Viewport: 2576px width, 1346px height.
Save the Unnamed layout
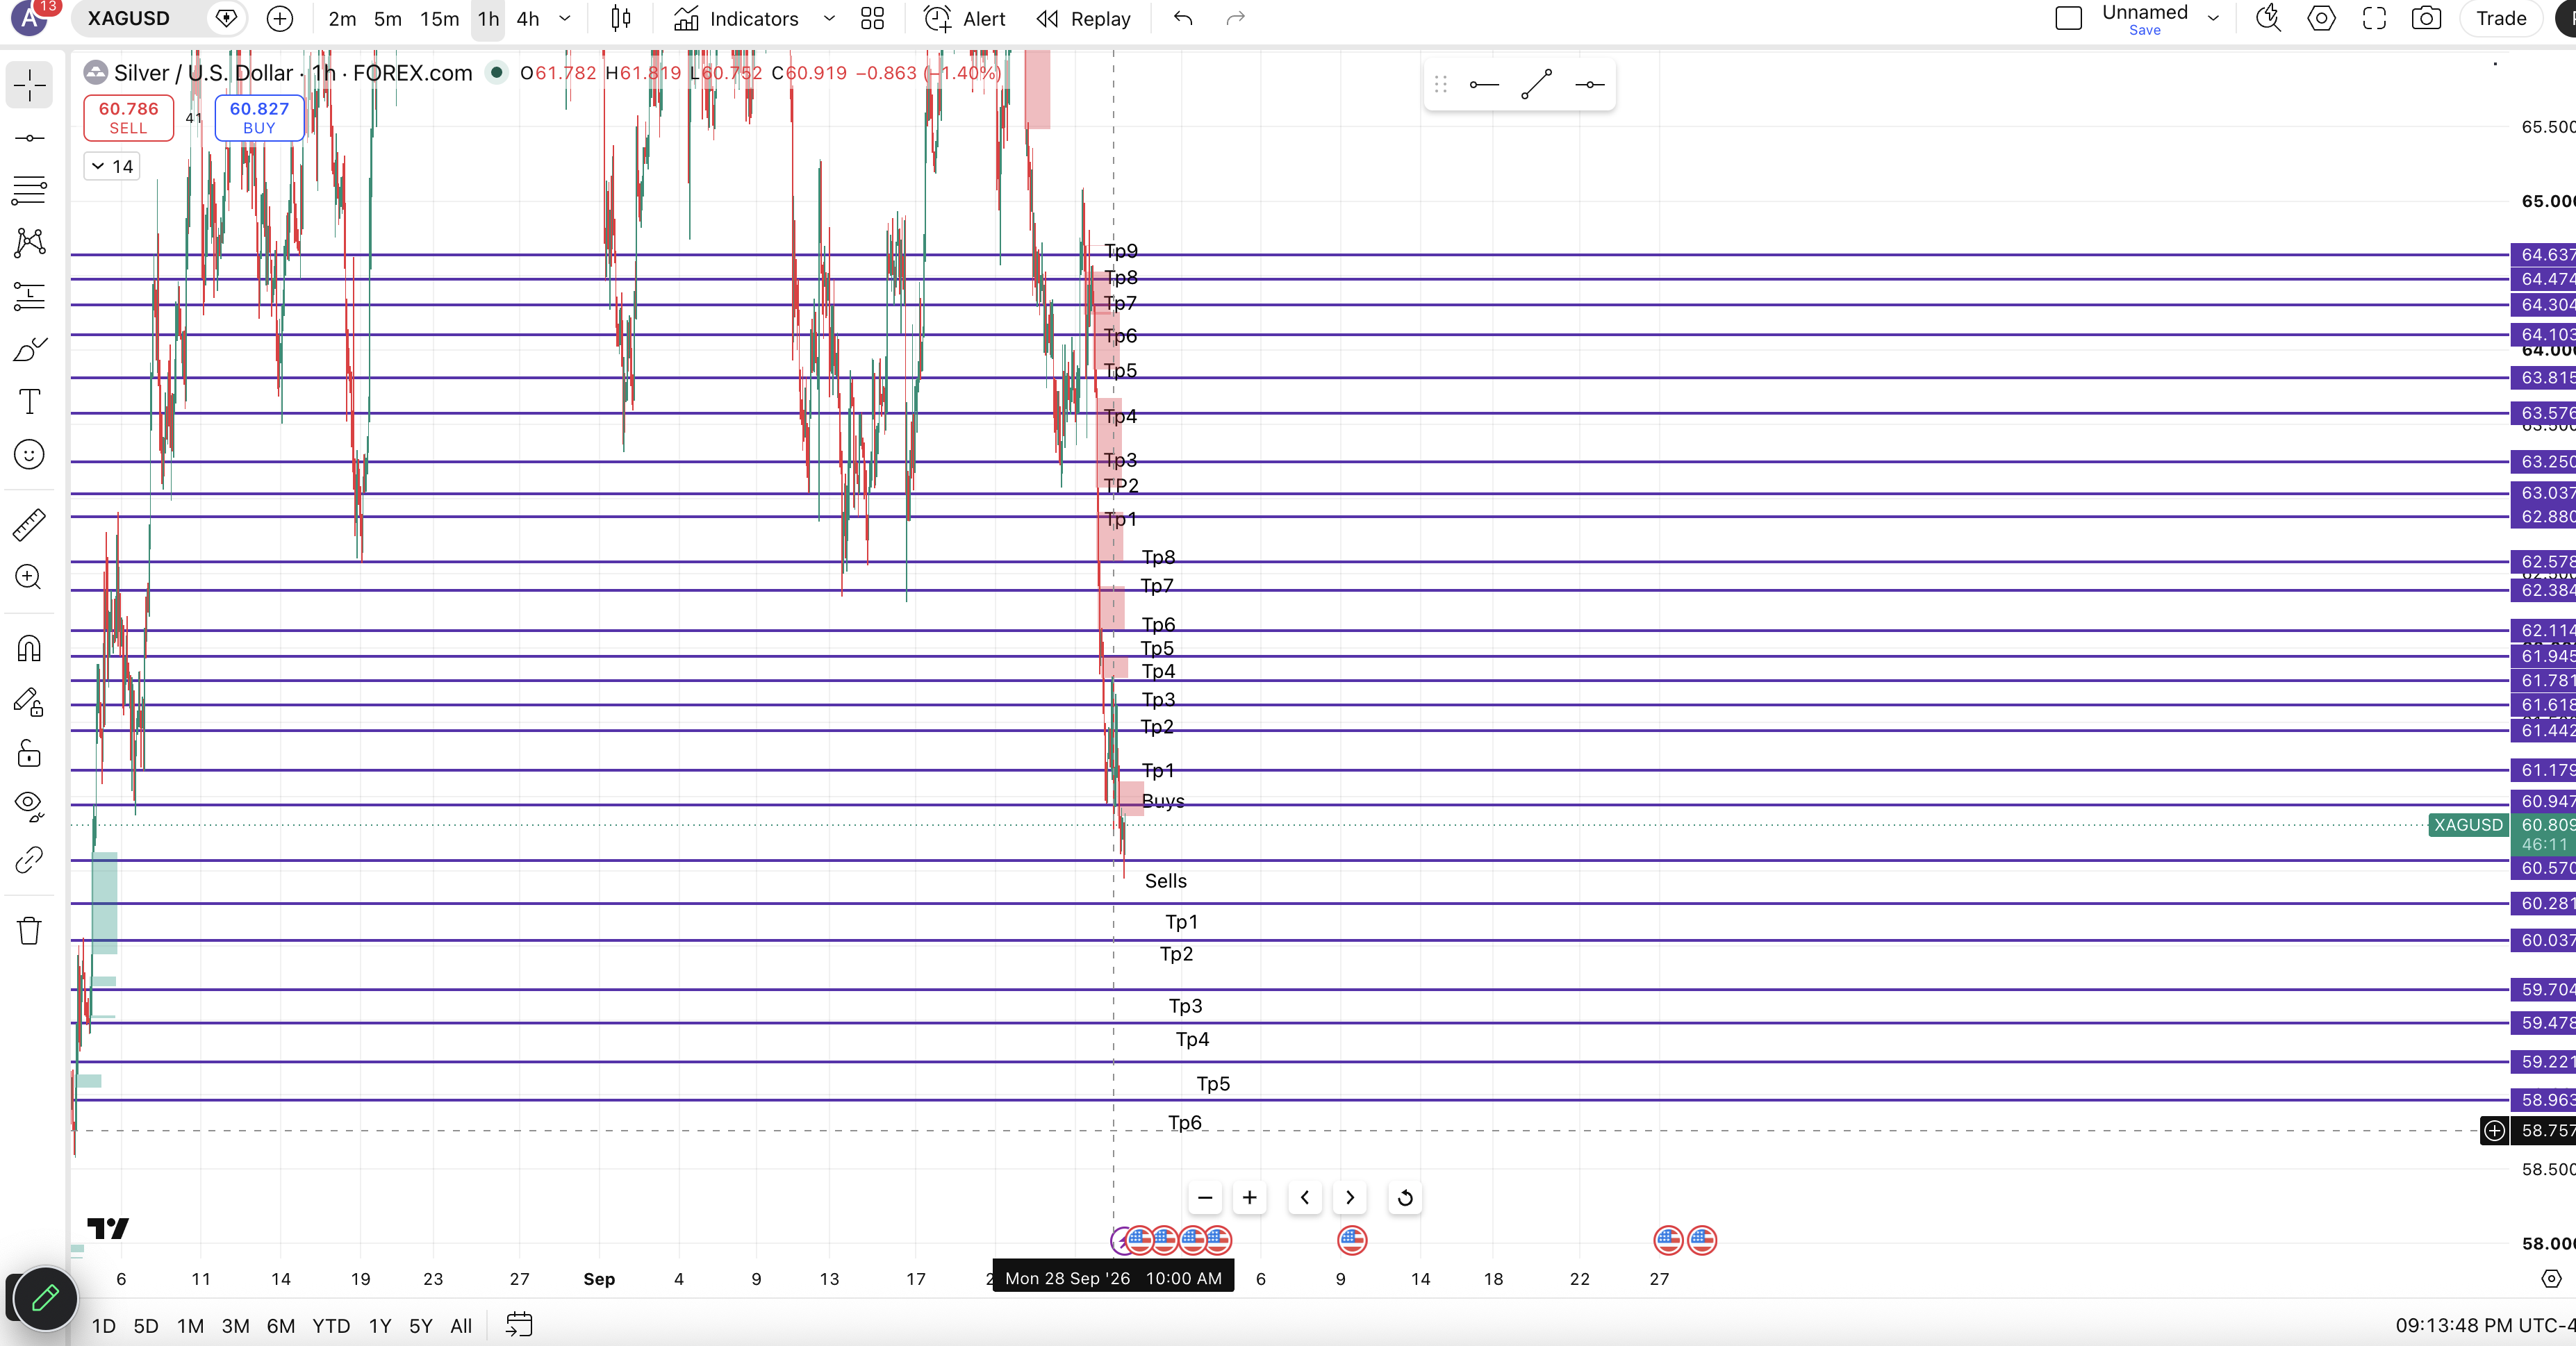coord(2144,30)
